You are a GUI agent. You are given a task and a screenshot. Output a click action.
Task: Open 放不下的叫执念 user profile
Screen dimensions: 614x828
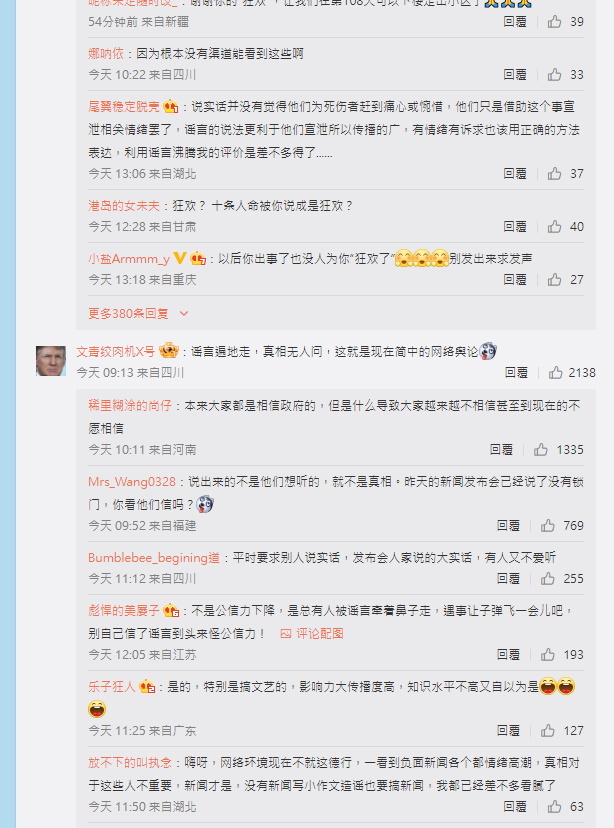[130, 763]
